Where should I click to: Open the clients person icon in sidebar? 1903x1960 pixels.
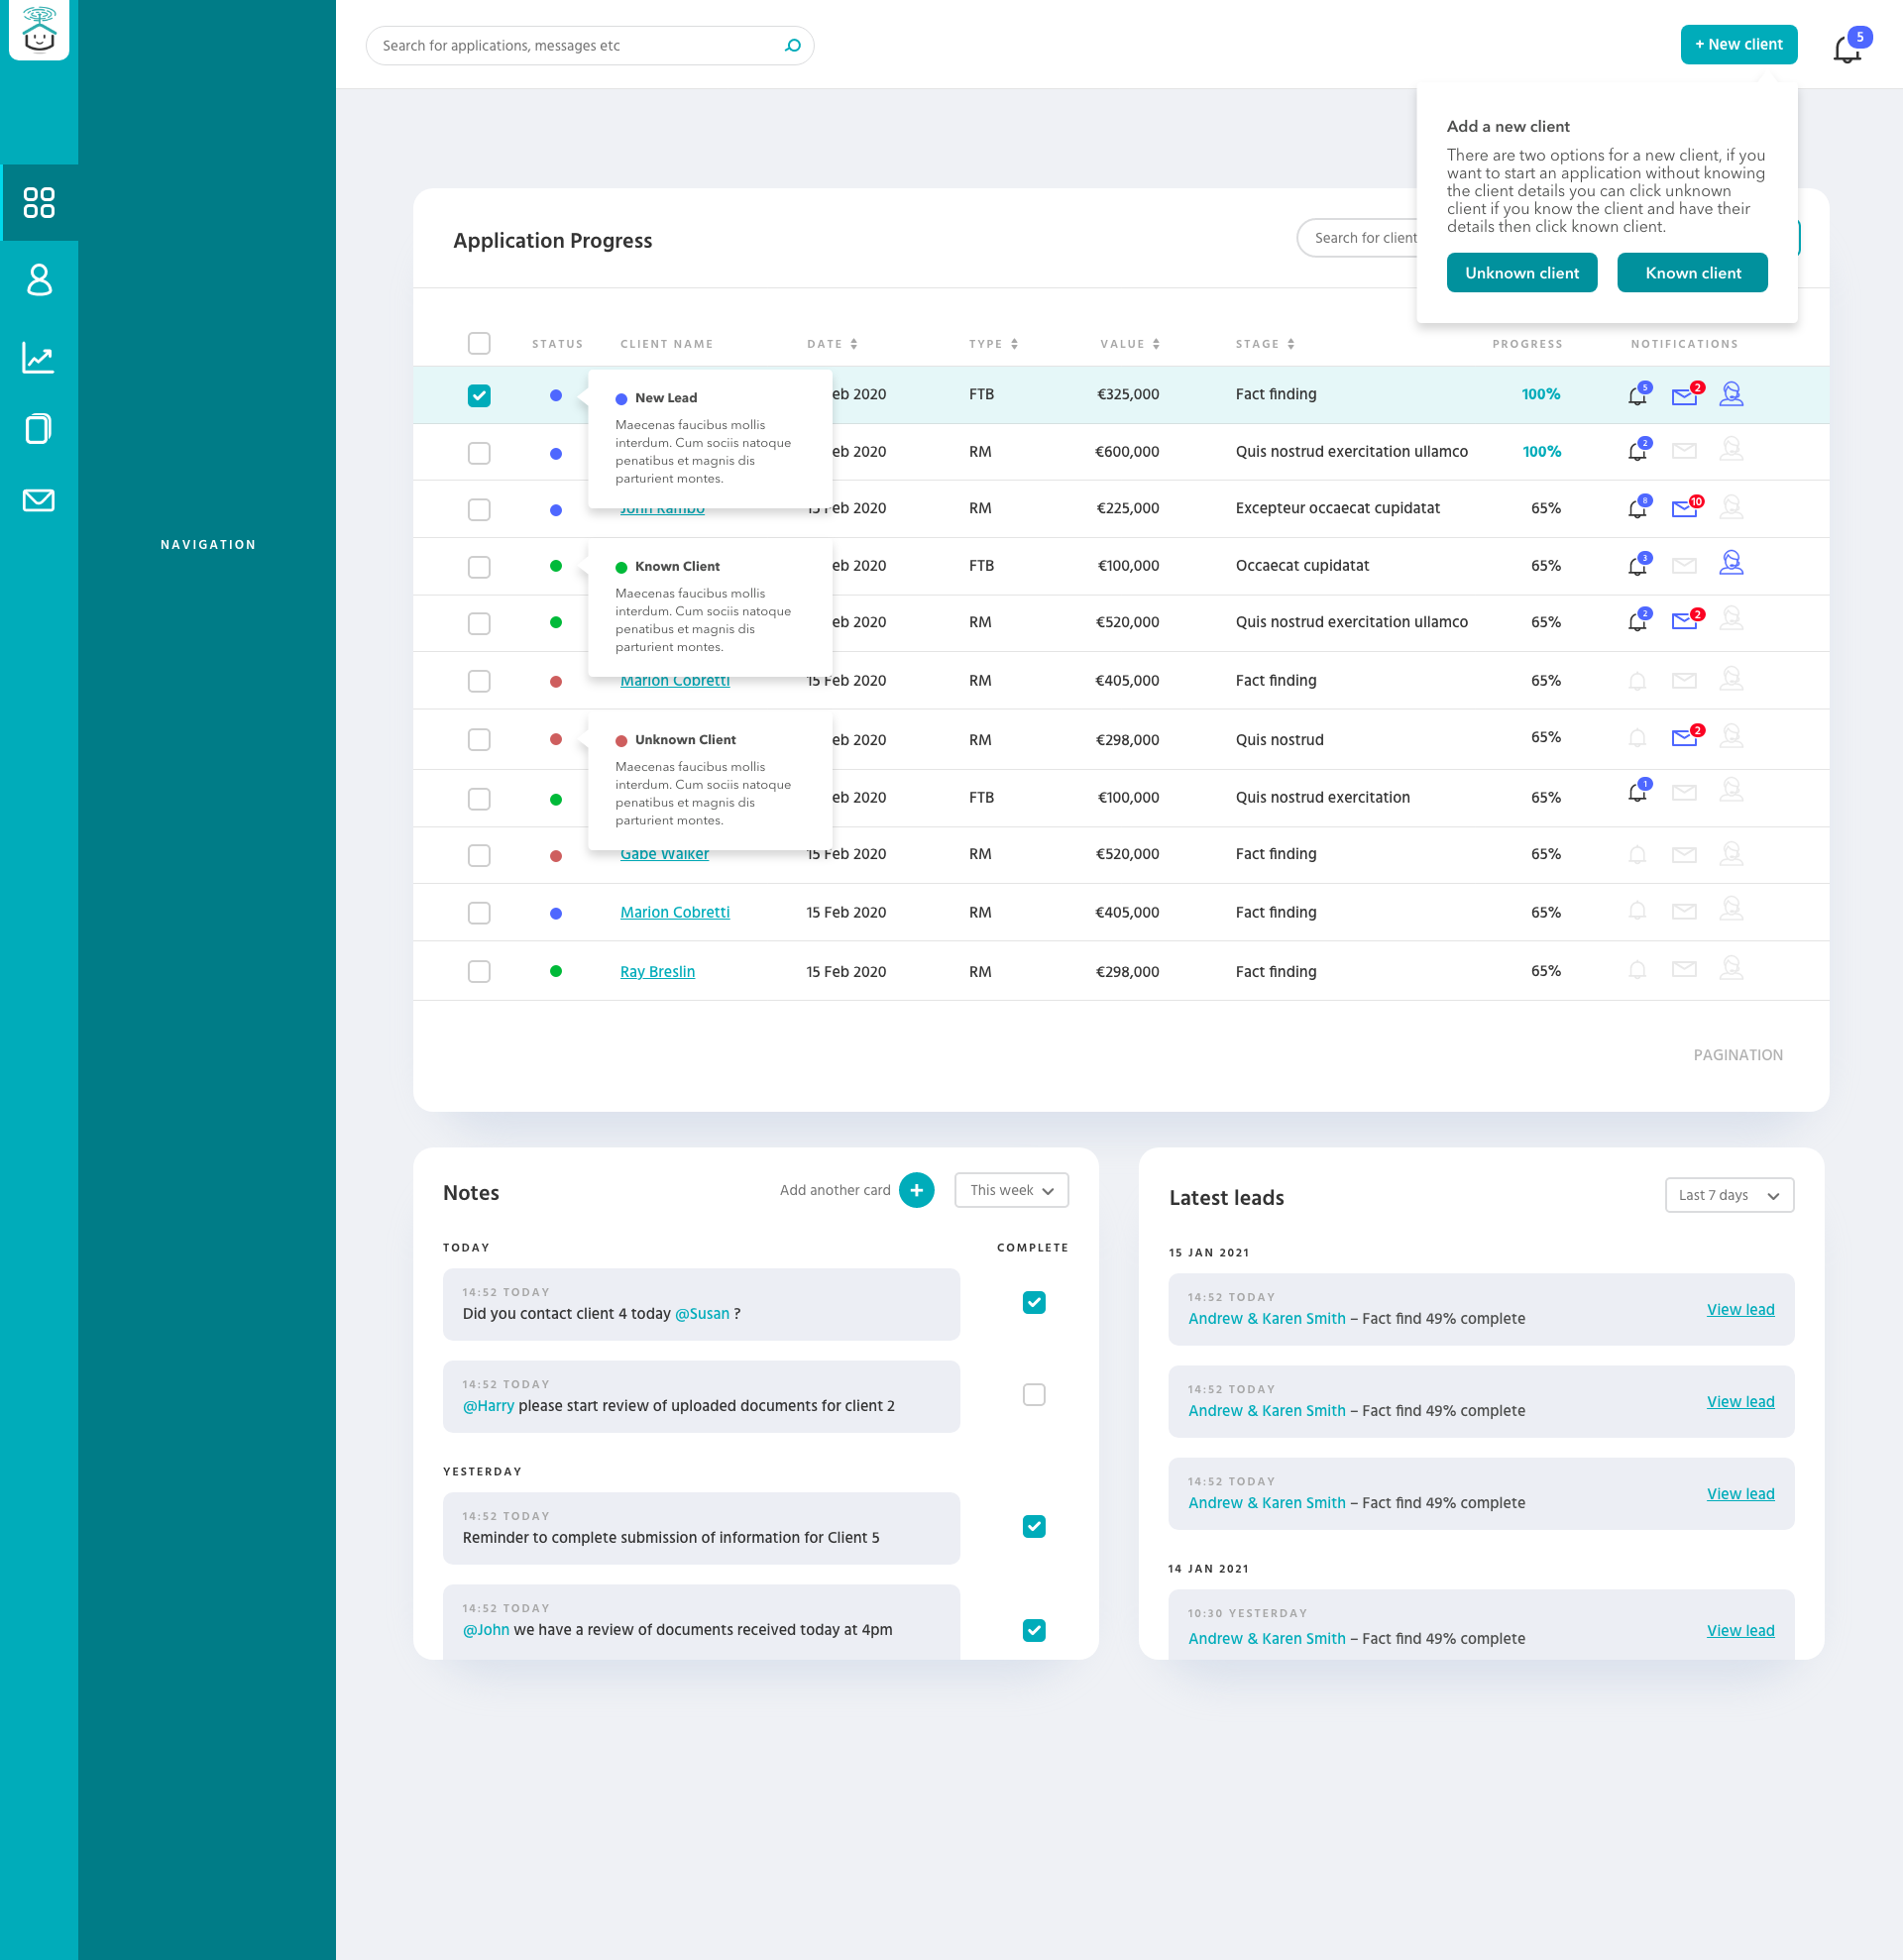[x=39, y=280]
